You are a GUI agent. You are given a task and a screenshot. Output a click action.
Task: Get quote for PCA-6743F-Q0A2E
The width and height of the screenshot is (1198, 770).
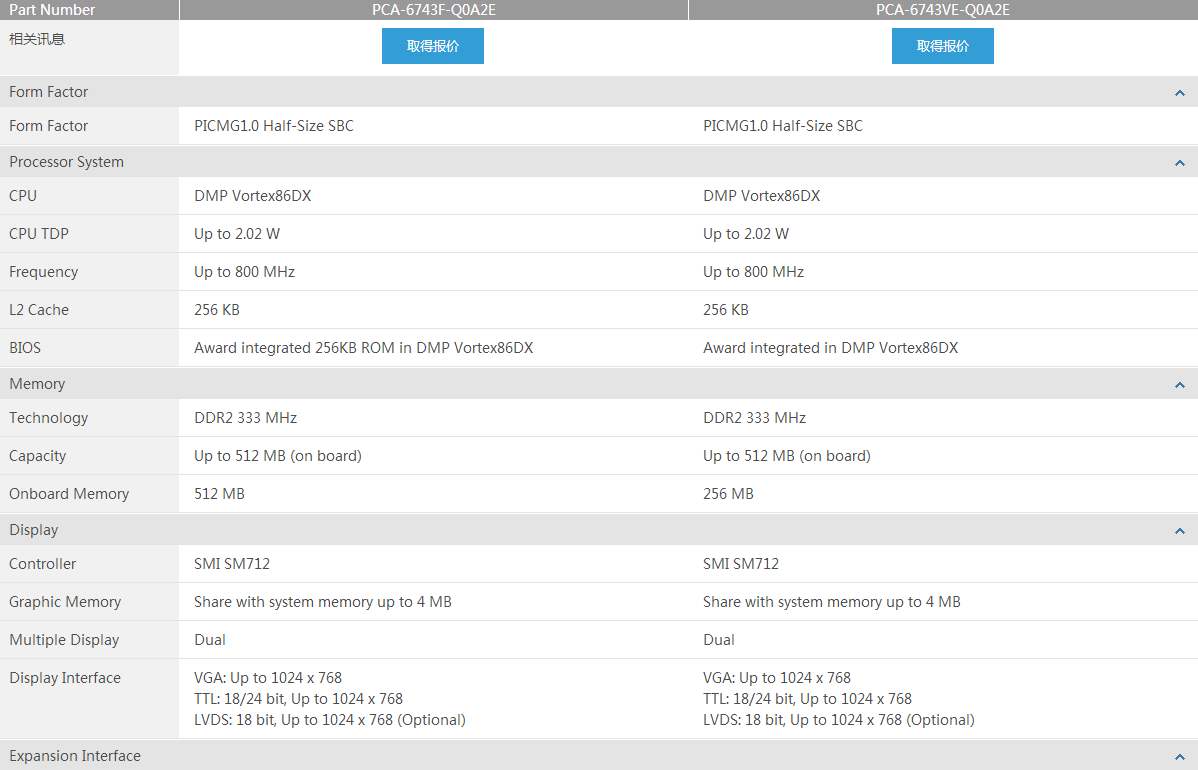[432, 46]
